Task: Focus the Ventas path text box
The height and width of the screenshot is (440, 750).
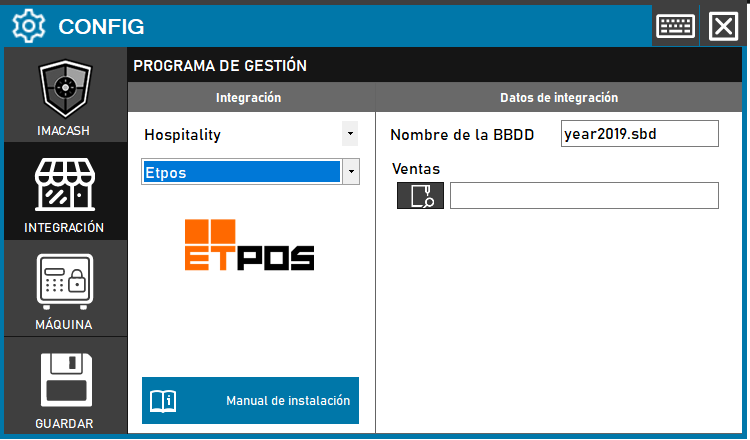Action: (x=584, y=196)
